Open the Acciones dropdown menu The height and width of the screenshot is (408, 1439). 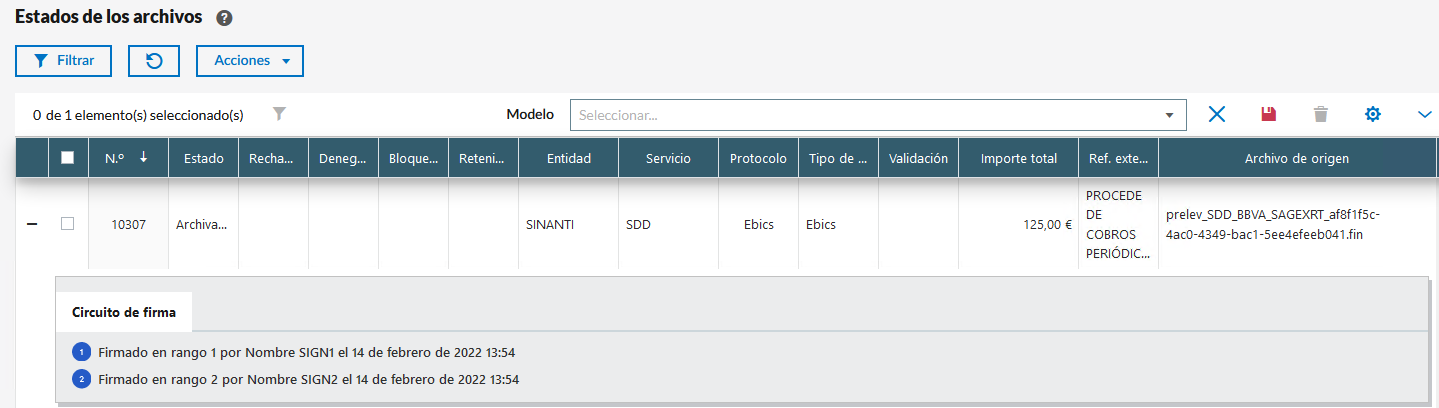249,61
